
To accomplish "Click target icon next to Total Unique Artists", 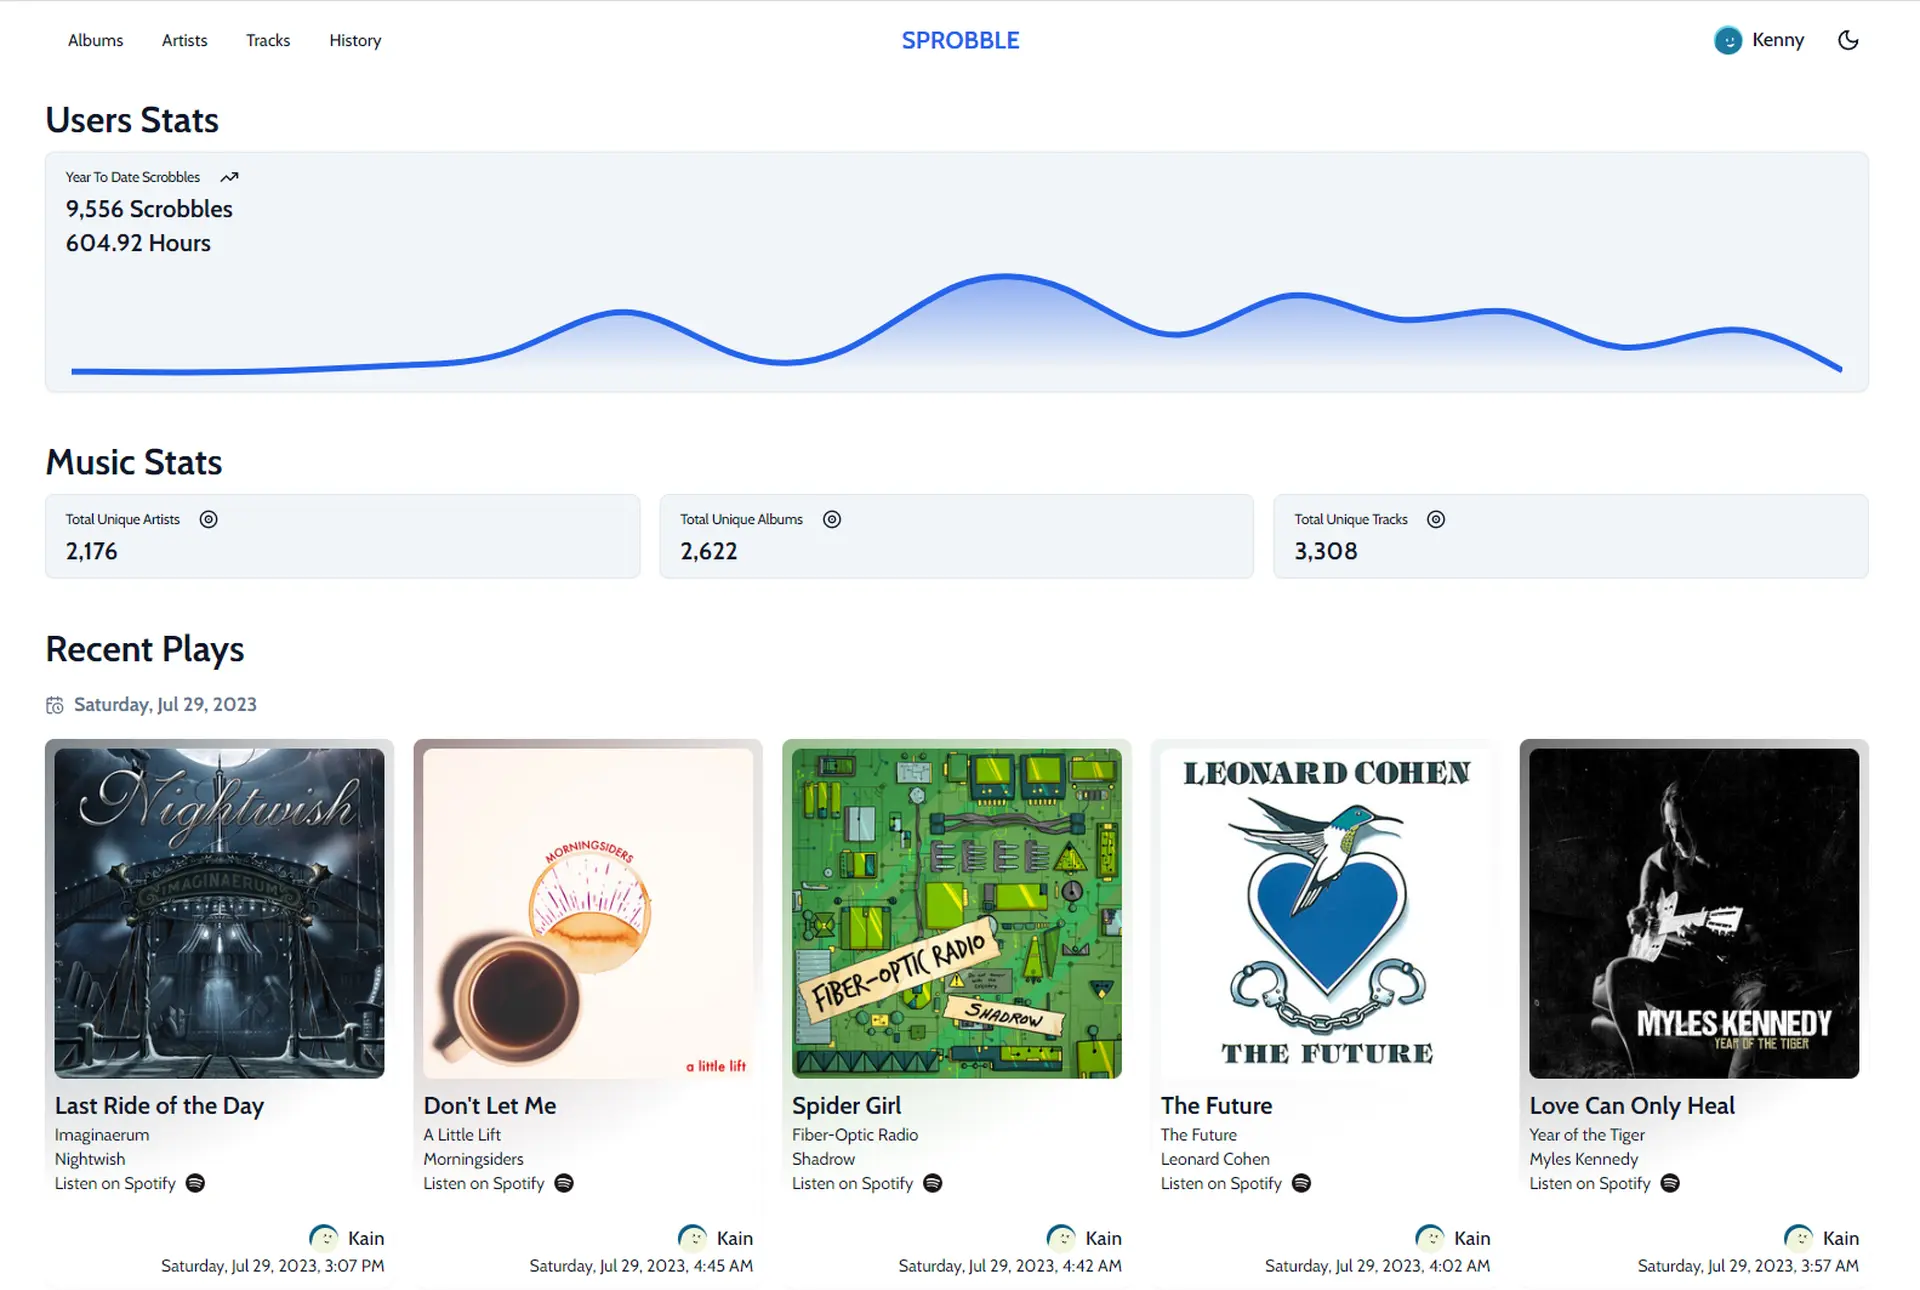I will (208, 519).
